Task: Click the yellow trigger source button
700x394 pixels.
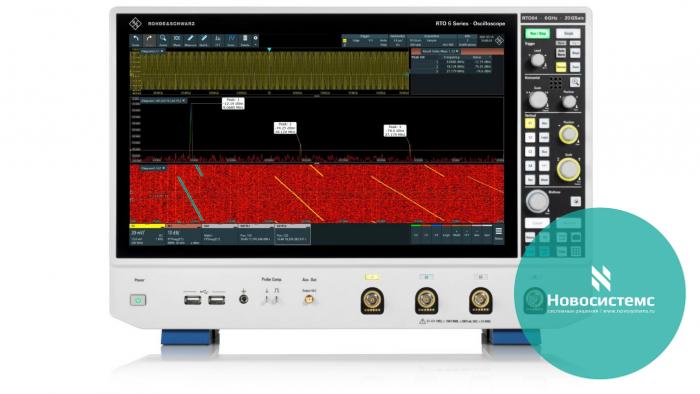Action: [561, 67]
